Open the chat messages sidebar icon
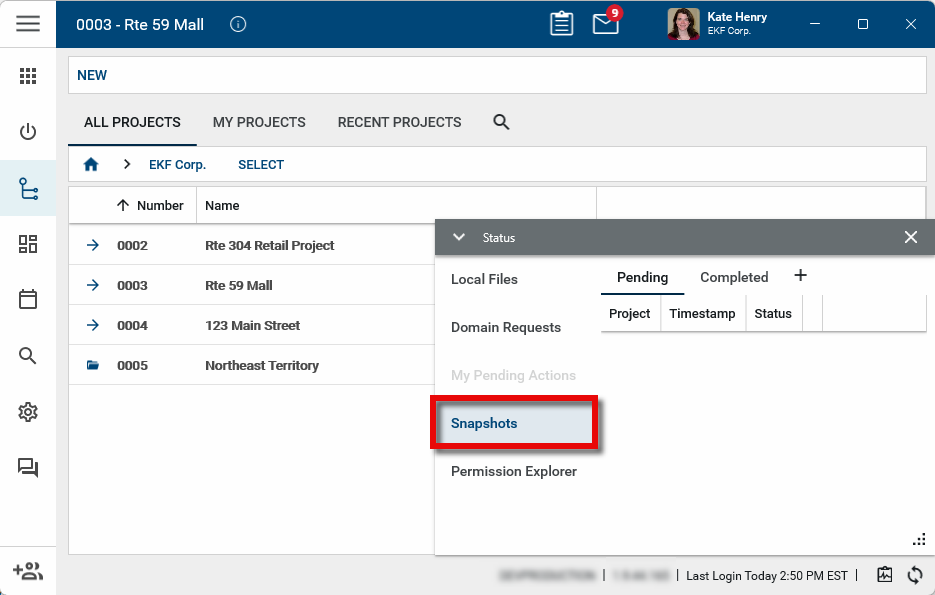 (28, 468)
